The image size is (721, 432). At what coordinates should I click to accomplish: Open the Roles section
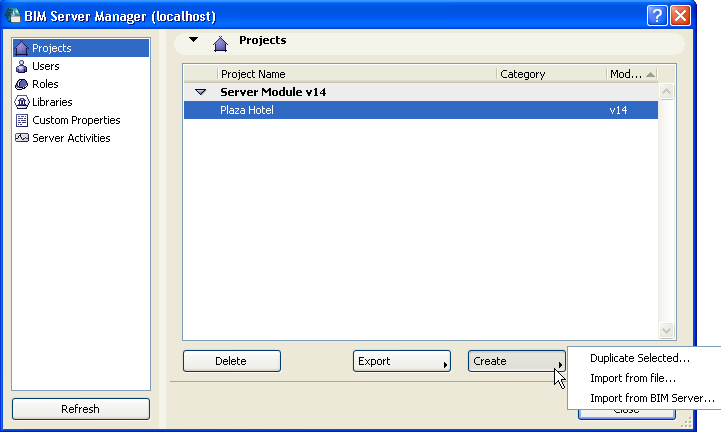click(45, 84)
